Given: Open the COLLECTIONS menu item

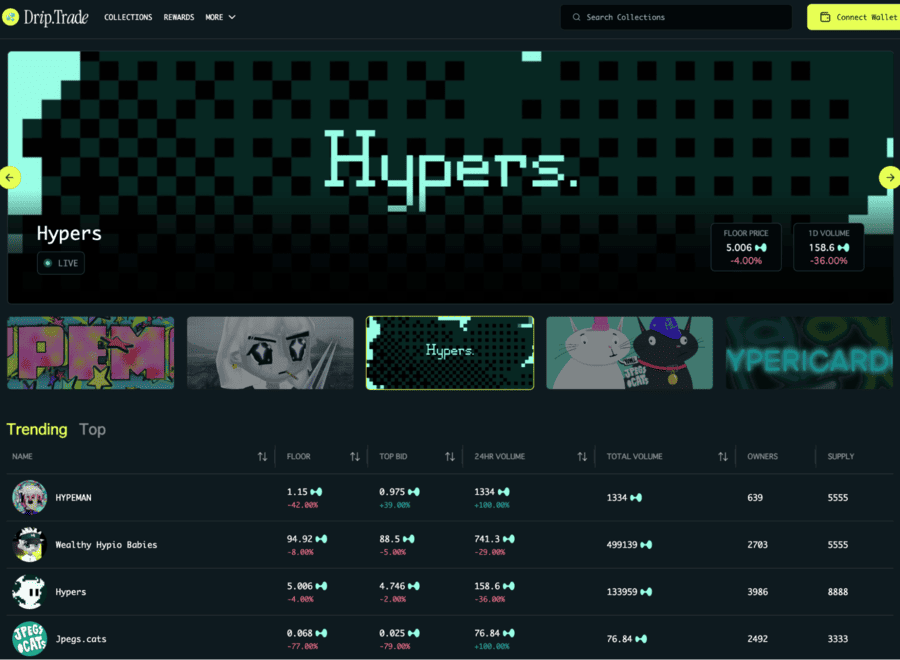Looking at the screenshot, I should pos(128,17).
